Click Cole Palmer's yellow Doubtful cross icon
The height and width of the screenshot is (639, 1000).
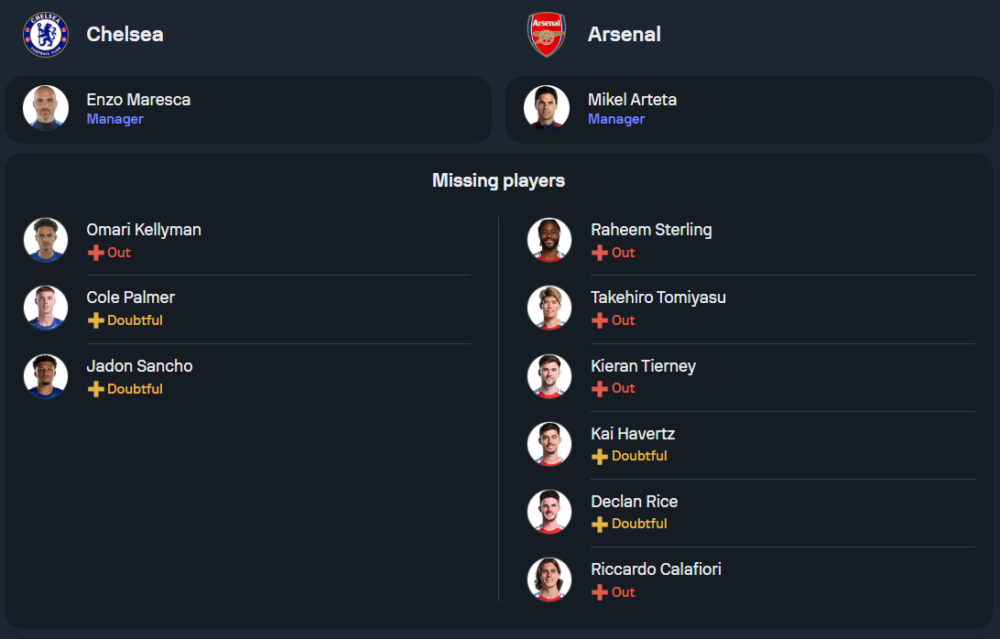pos(96,321)
